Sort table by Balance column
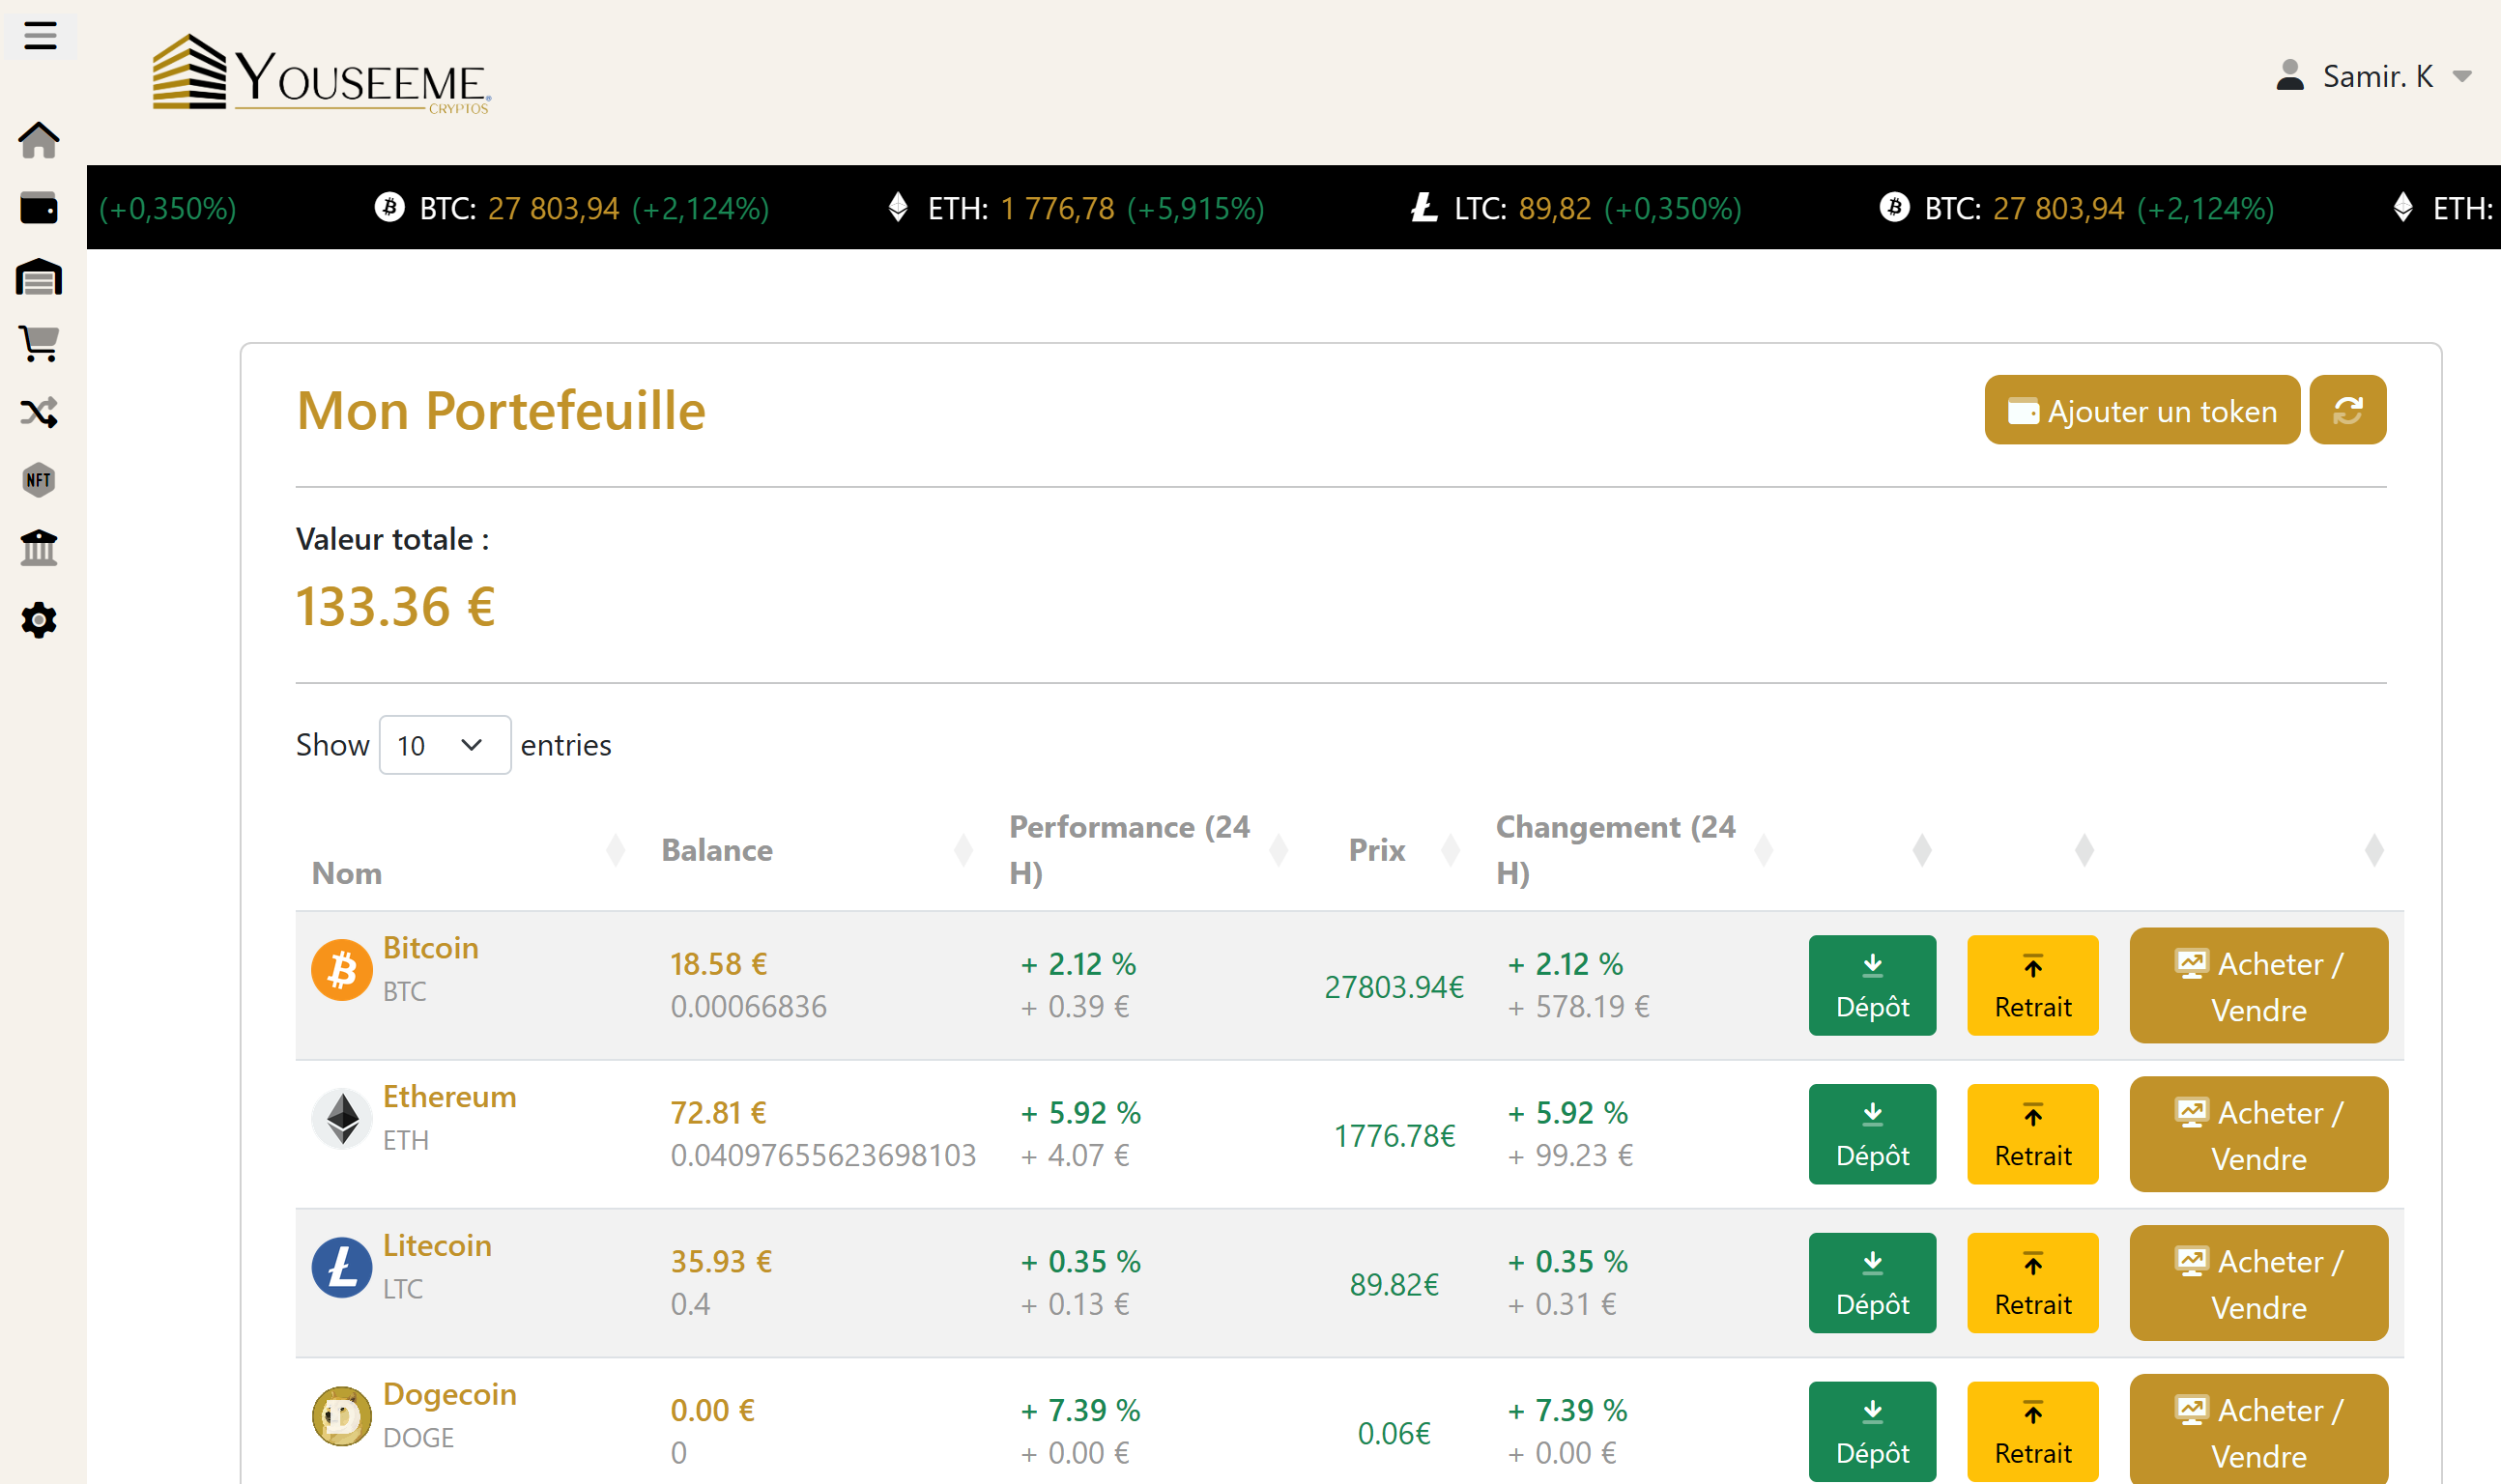The height and width of the screenshot is (1484, 2501). point(717,850)
